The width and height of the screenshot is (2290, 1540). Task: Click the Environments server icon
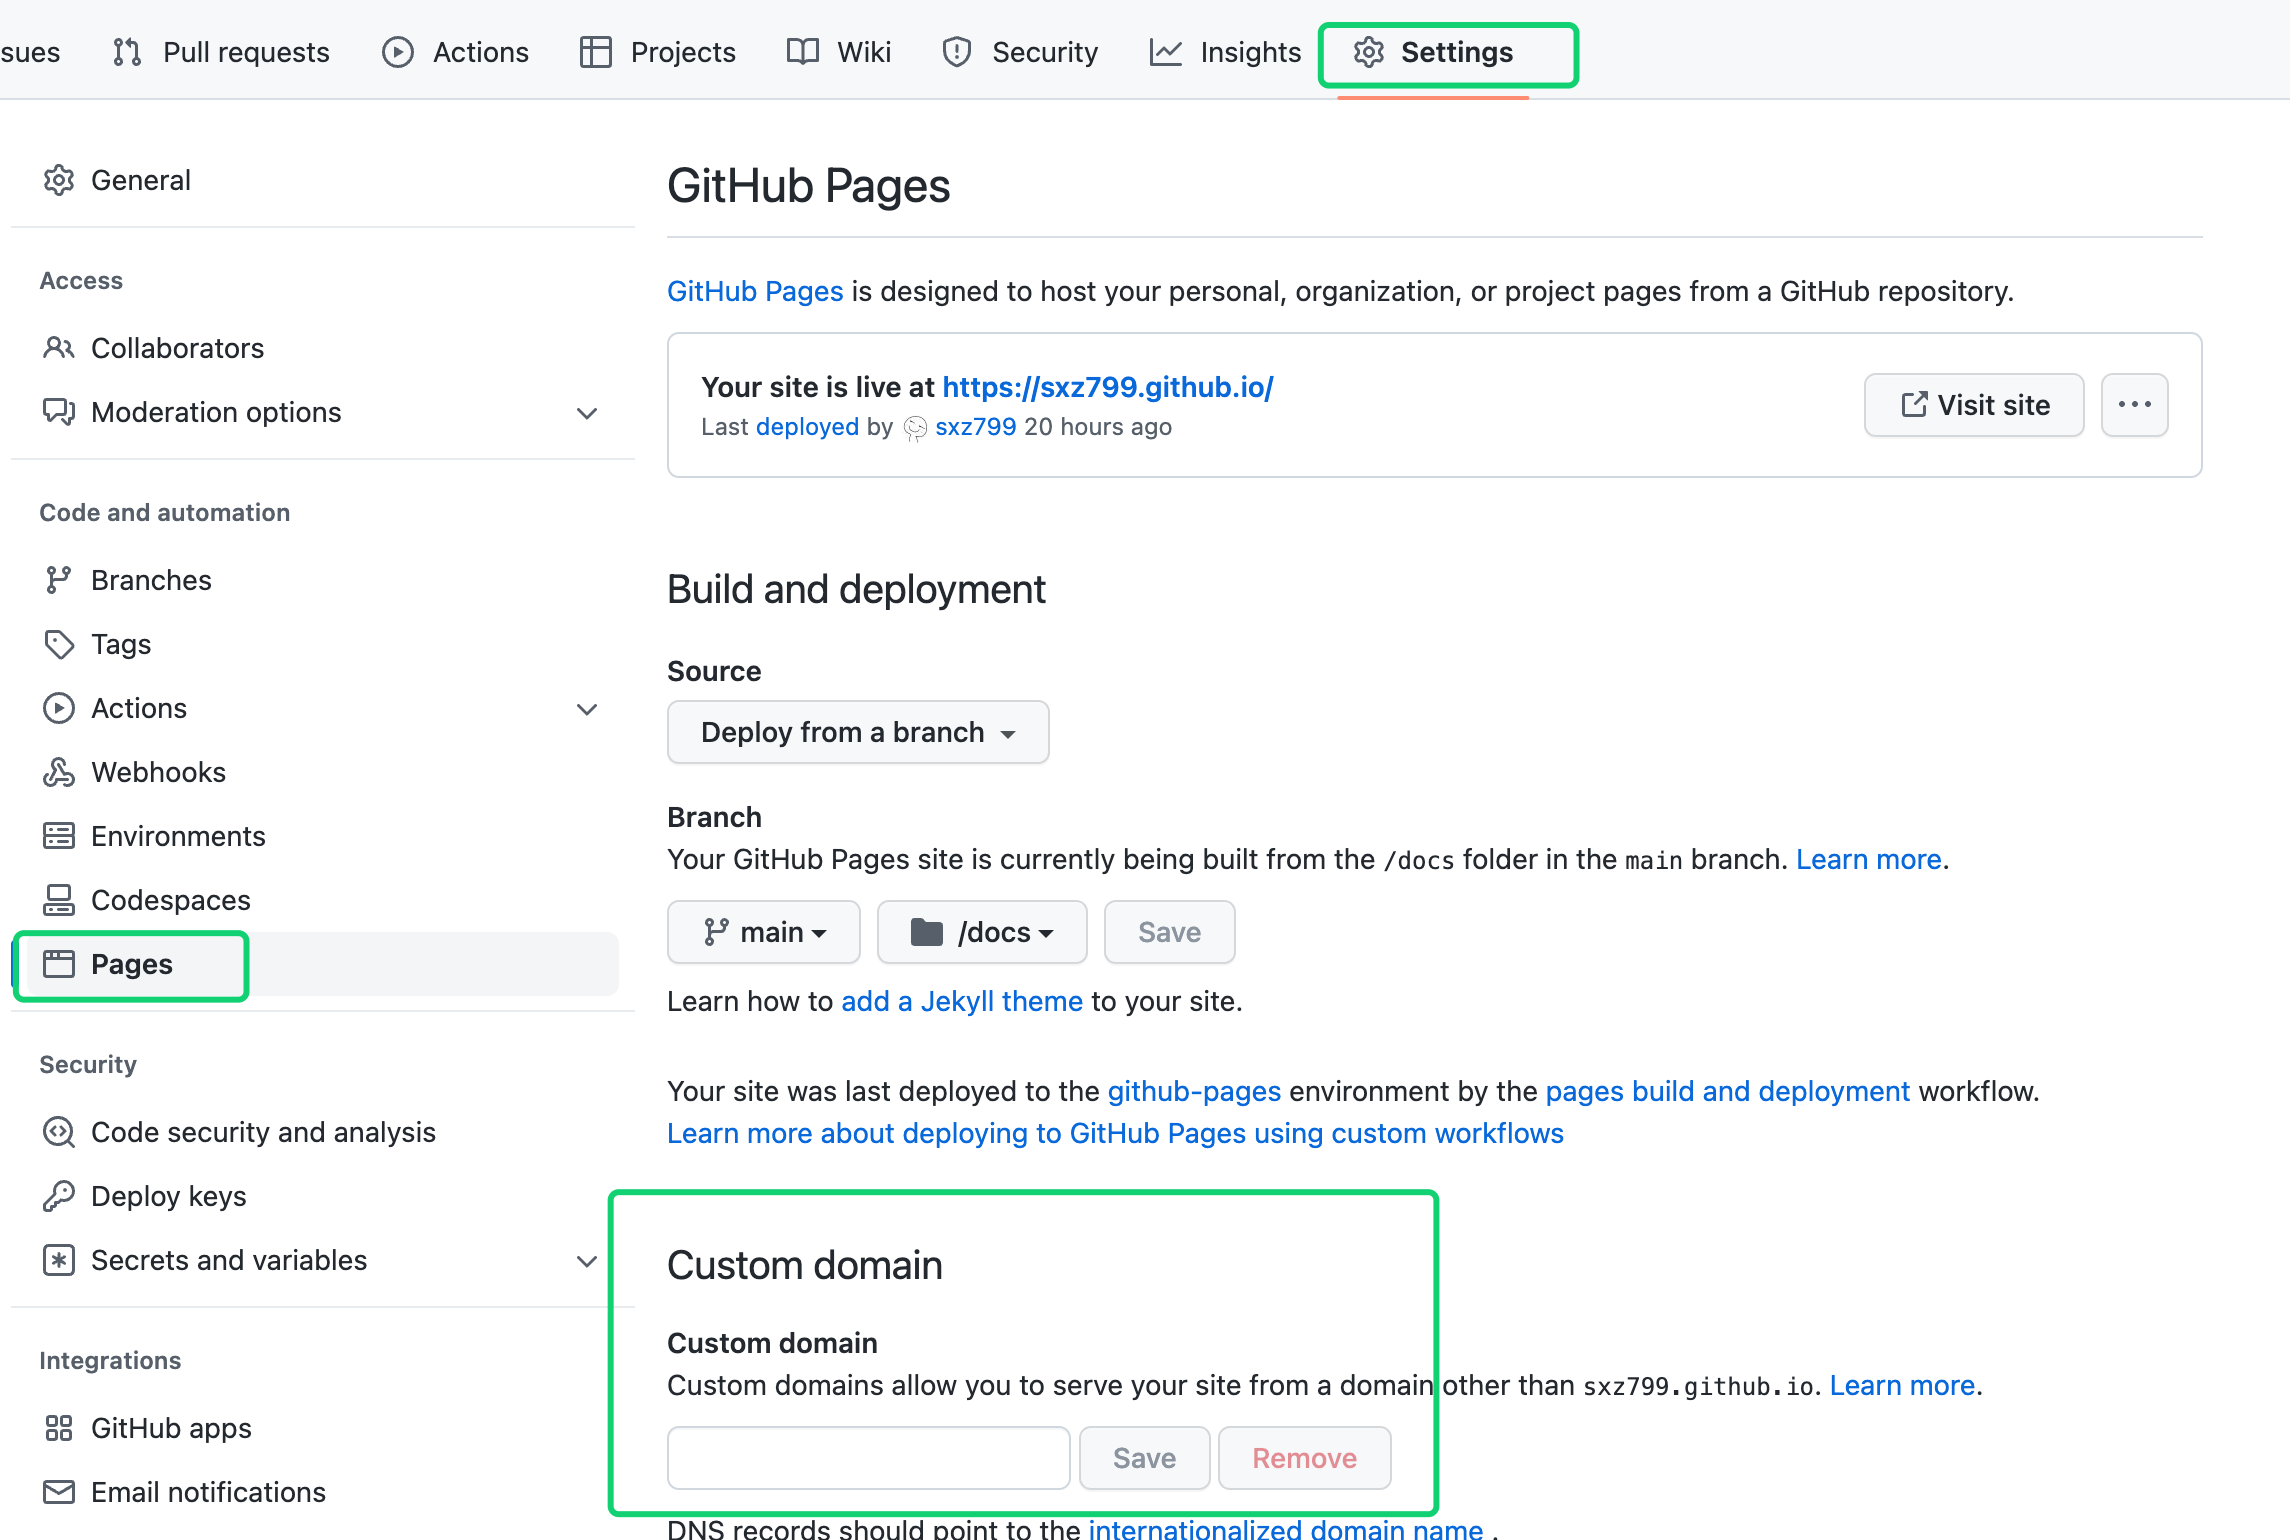coord(59,836)
